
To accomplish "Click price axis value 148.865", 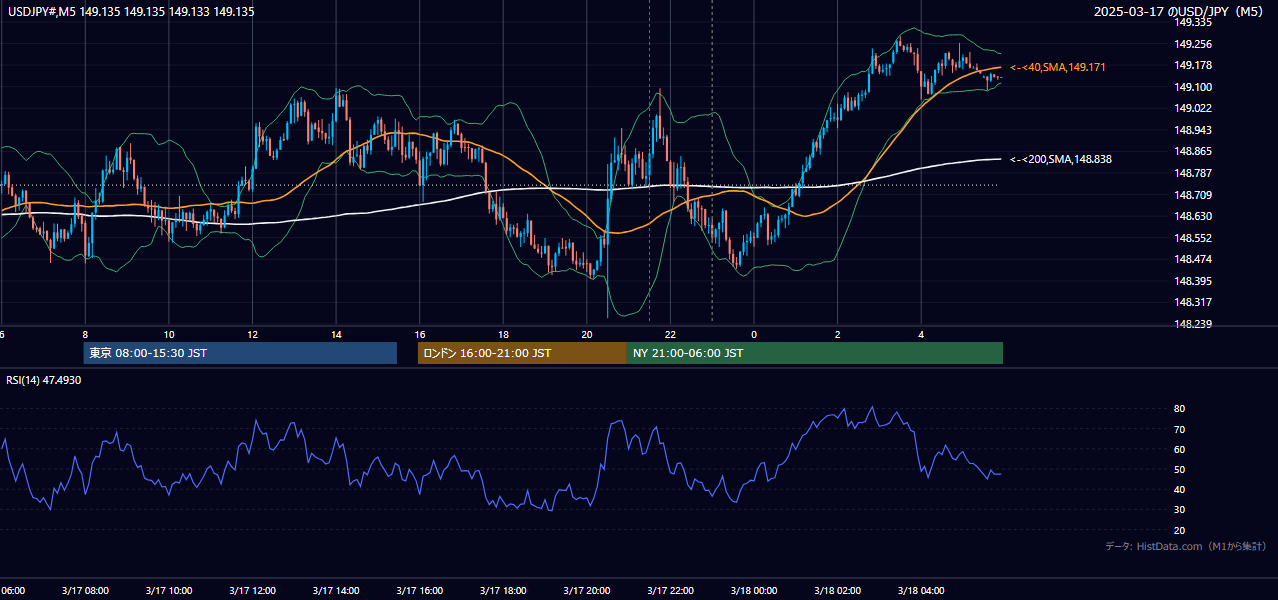I will tap(1193, 151).
